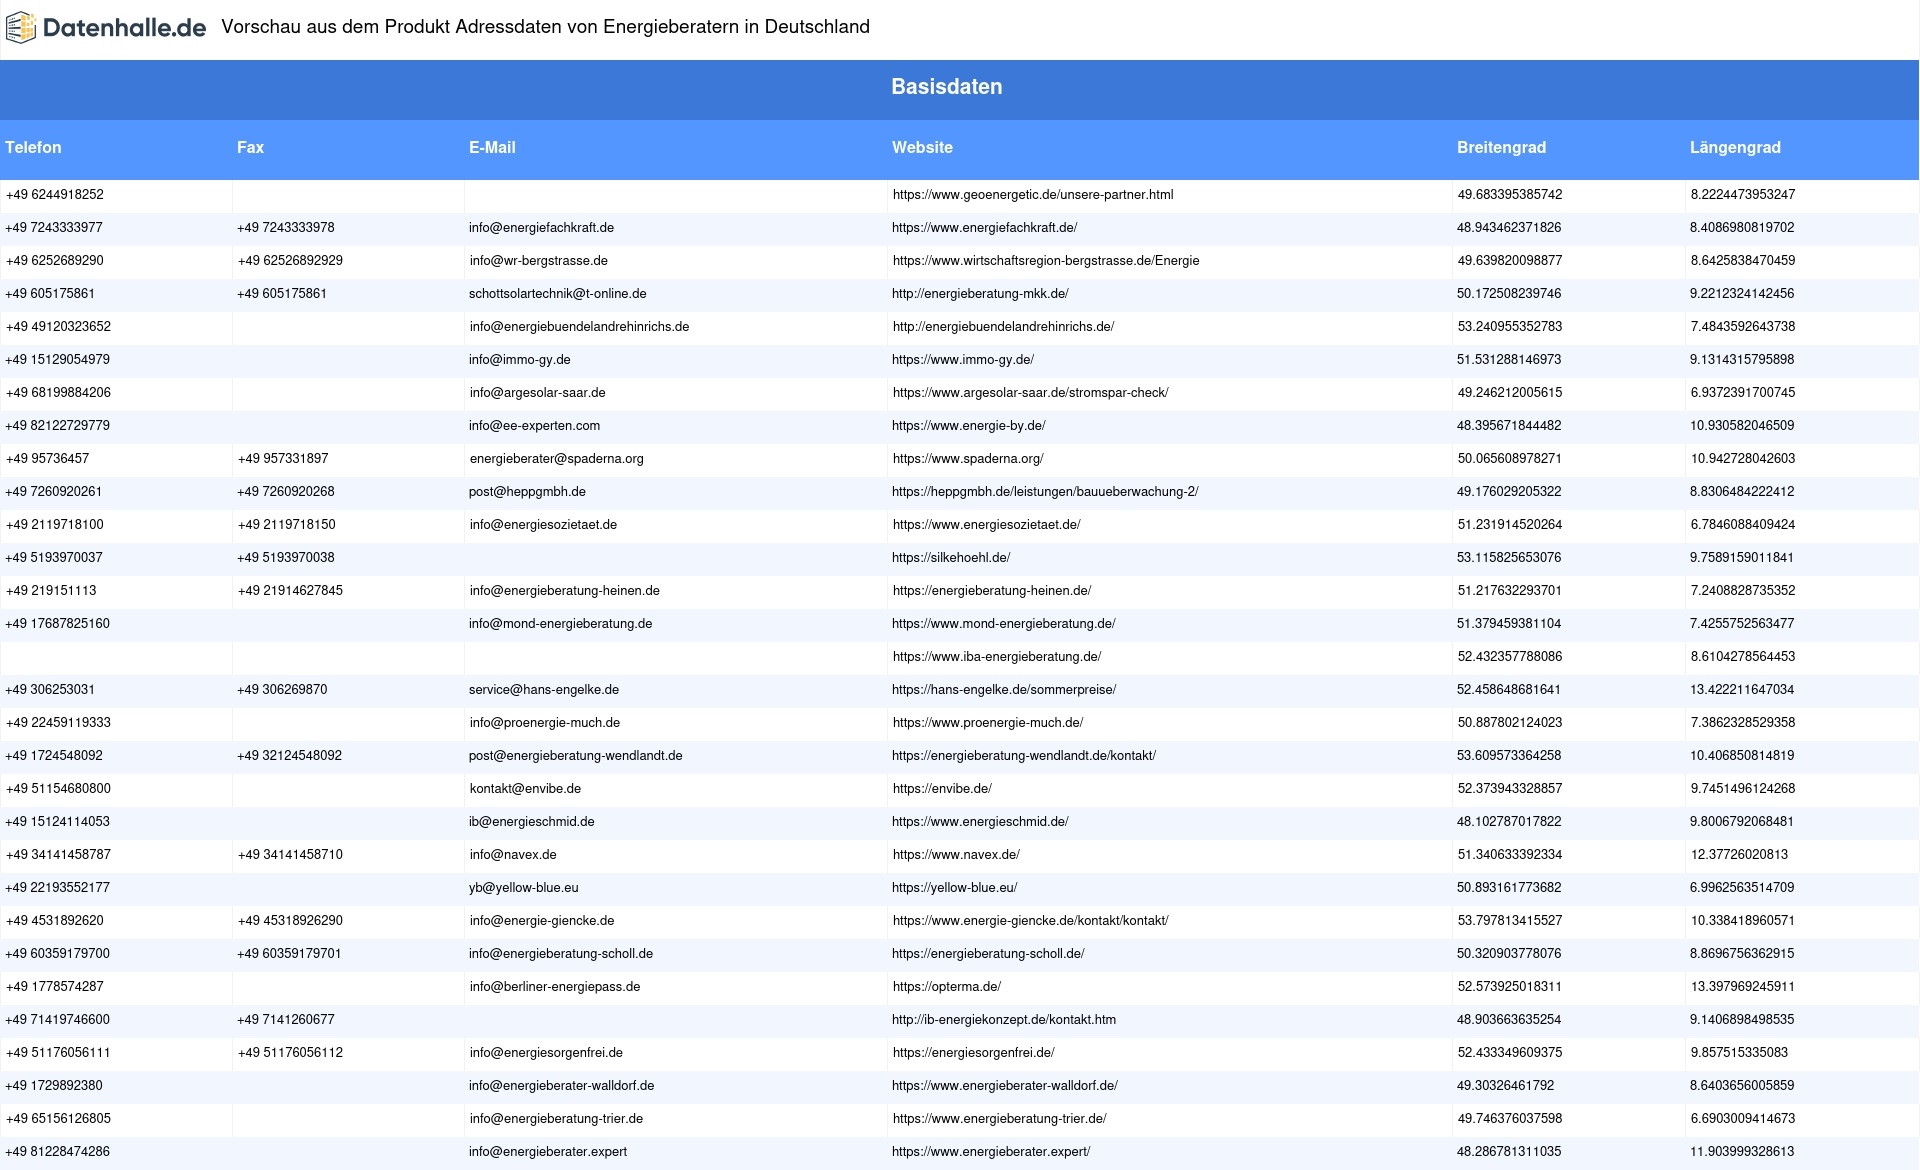
Task: Open the energie-giencke.de kontakt website URL
Action: [1031, 921]
